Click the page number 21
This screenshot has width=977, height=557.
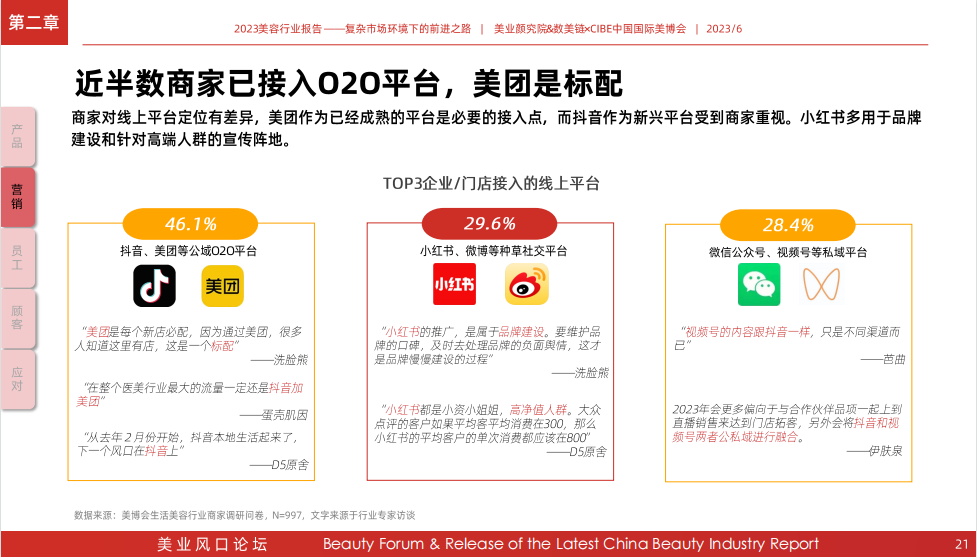[961, 544]
